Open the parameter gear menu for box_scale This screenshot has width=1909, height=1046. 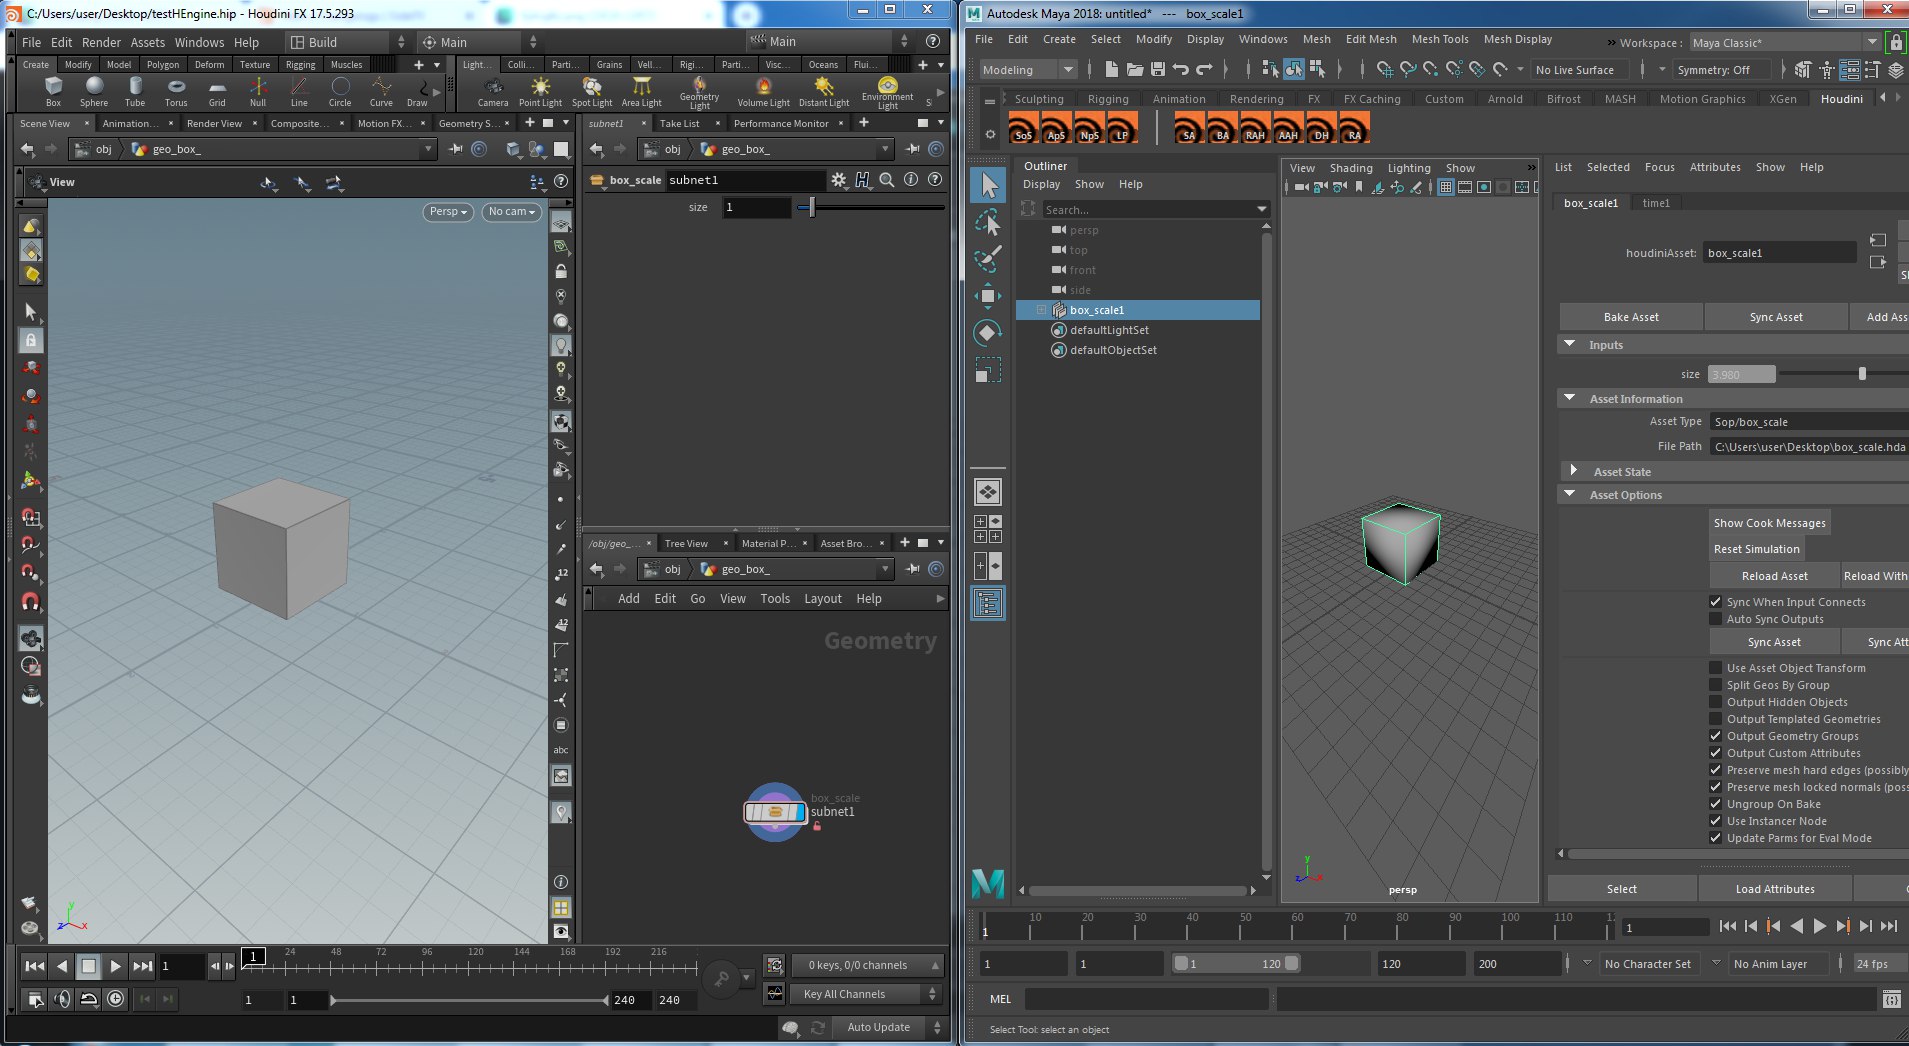pos(838,180)
